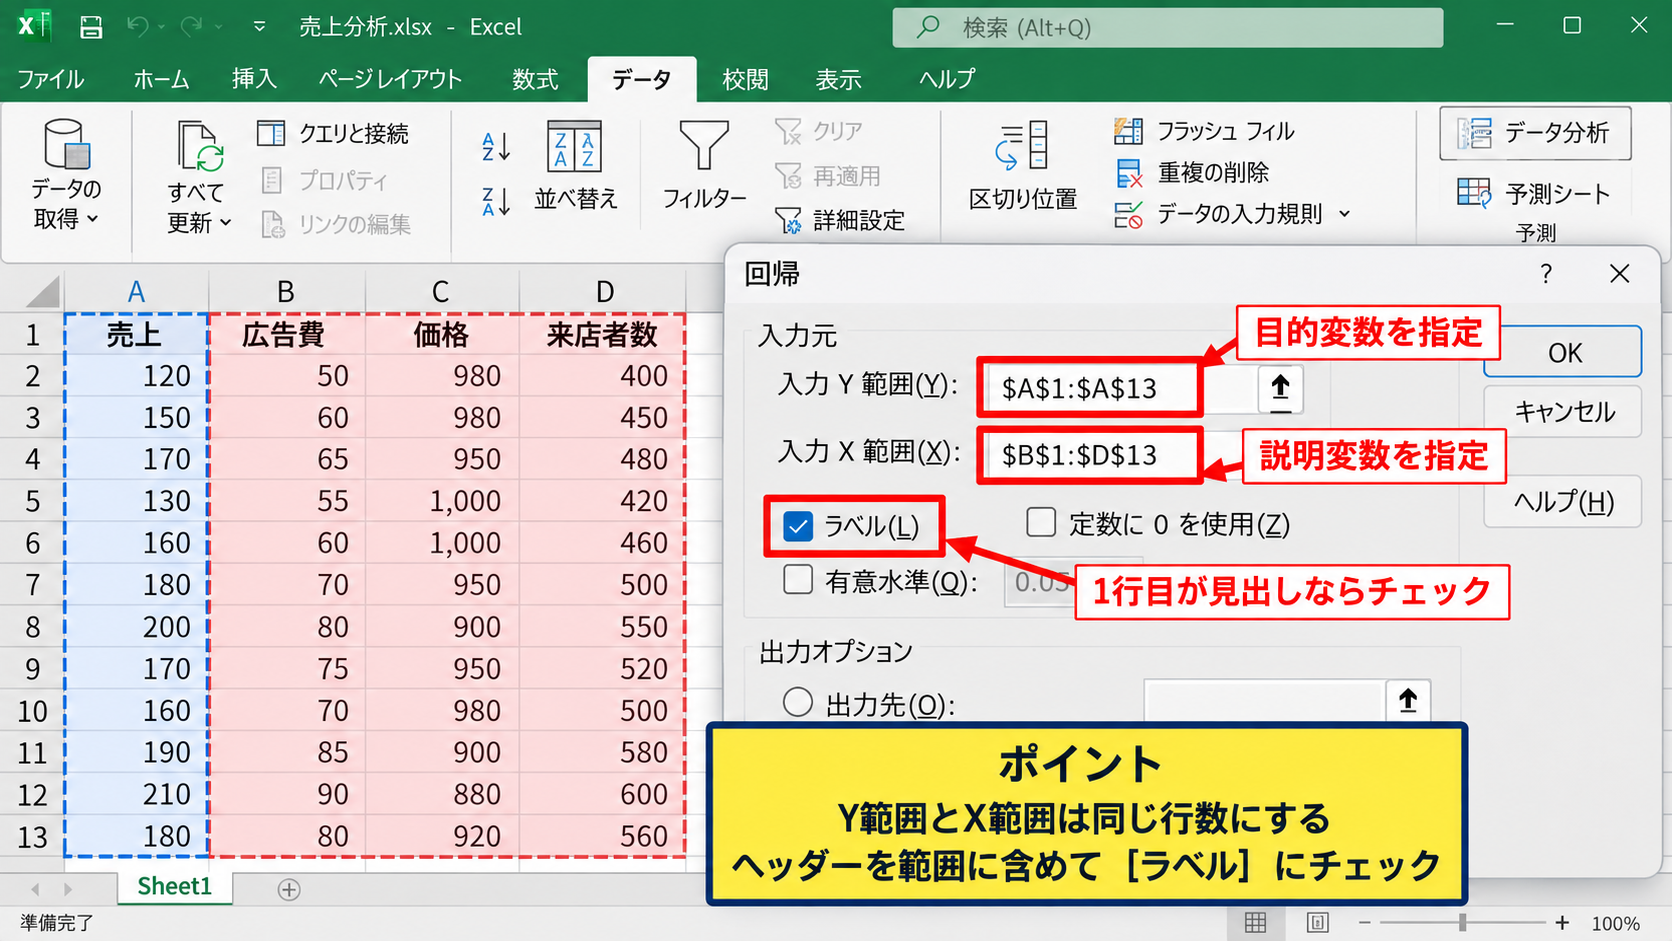Collapse dialog via 入力 Y 範囲 range selector
Image resolution: width=1672 pixels, height=941 pixels.
tap(1280, 388)
